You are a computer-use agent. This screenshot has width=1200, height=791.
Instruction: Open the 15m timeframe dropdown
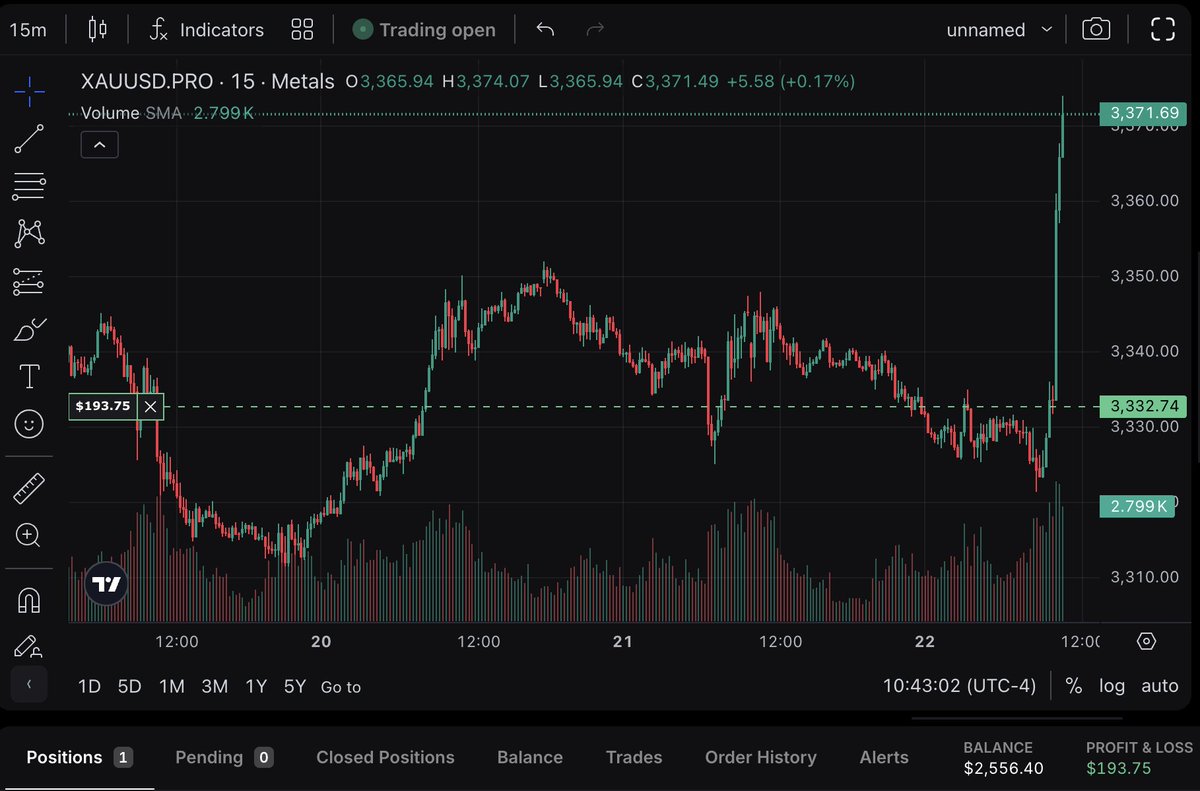tap(28, 29)
